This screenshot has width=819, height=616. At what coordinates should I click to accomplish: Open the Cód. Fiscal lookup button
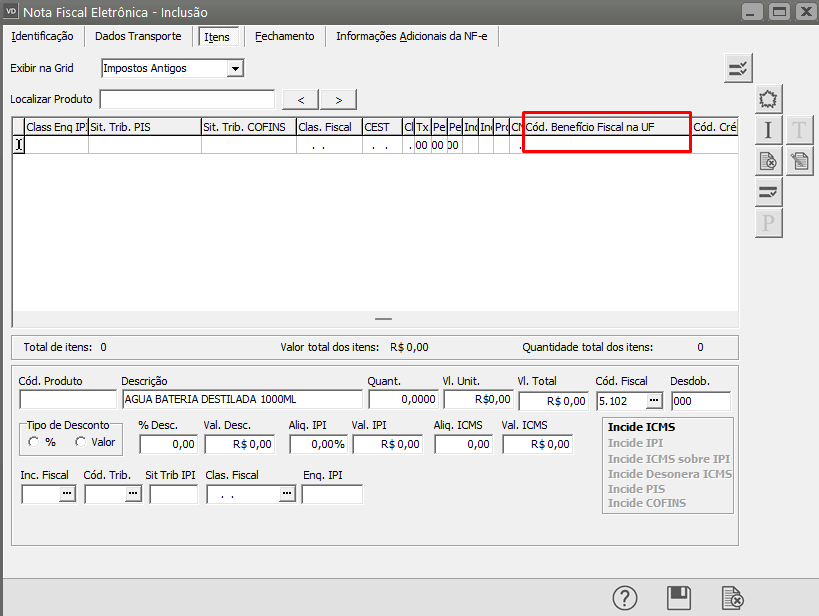(654, 400)
